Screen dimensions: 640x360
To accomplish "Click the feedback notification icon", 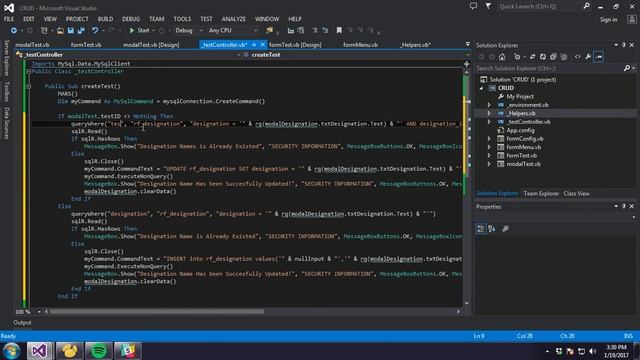I will coord(473,6).
